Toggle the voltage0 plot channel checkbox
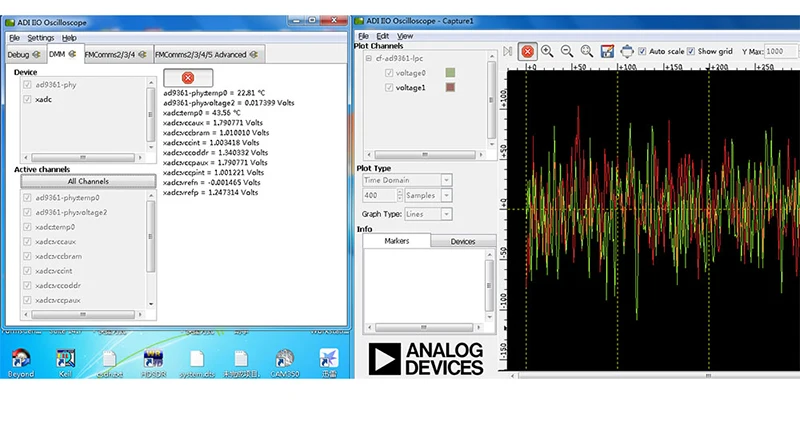 point(389,73)
